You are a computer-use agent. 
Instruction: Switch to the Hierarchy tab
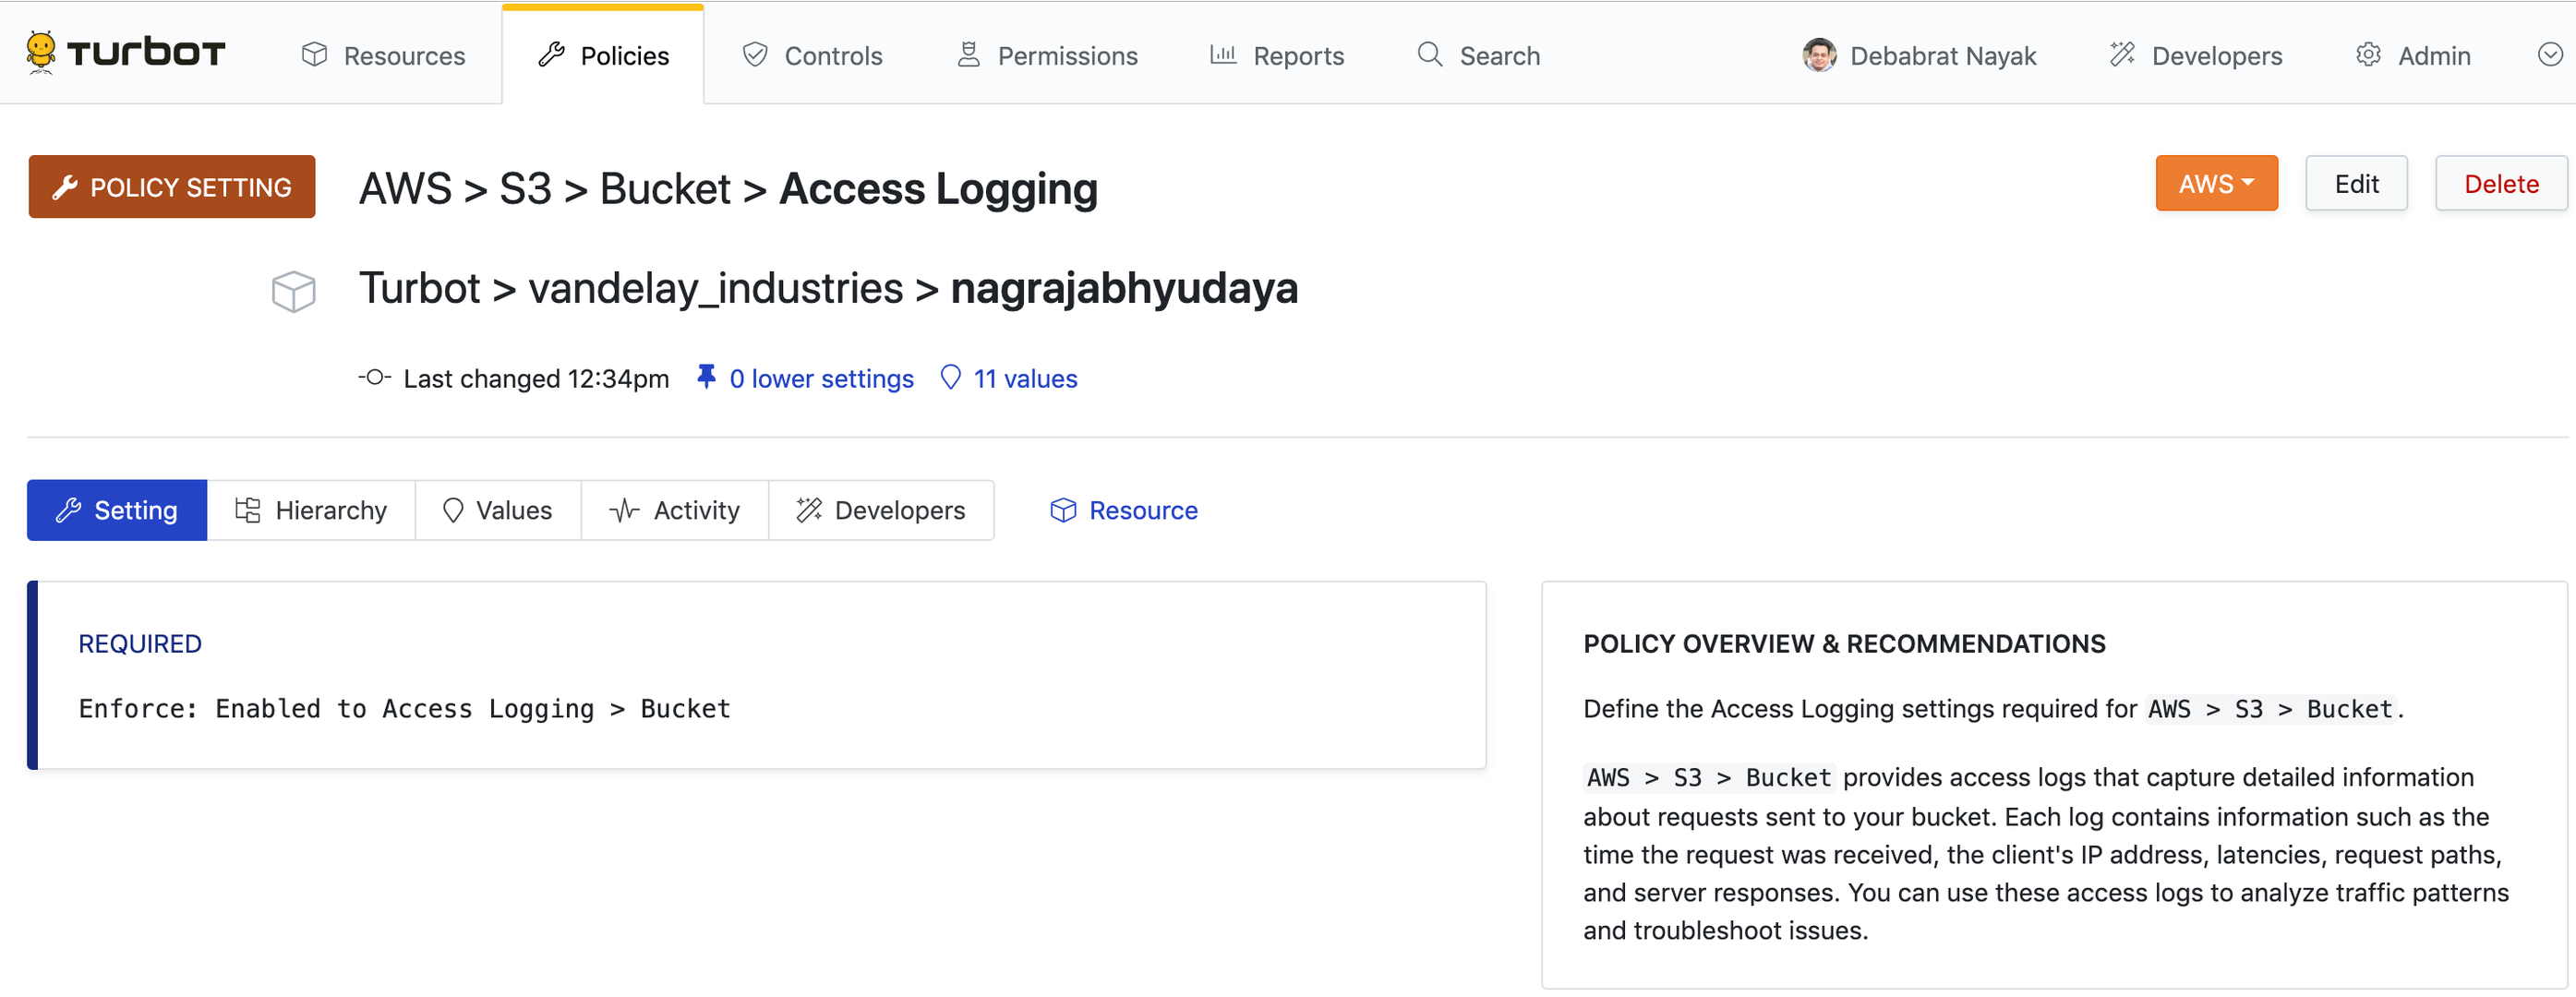pos(311,510)
